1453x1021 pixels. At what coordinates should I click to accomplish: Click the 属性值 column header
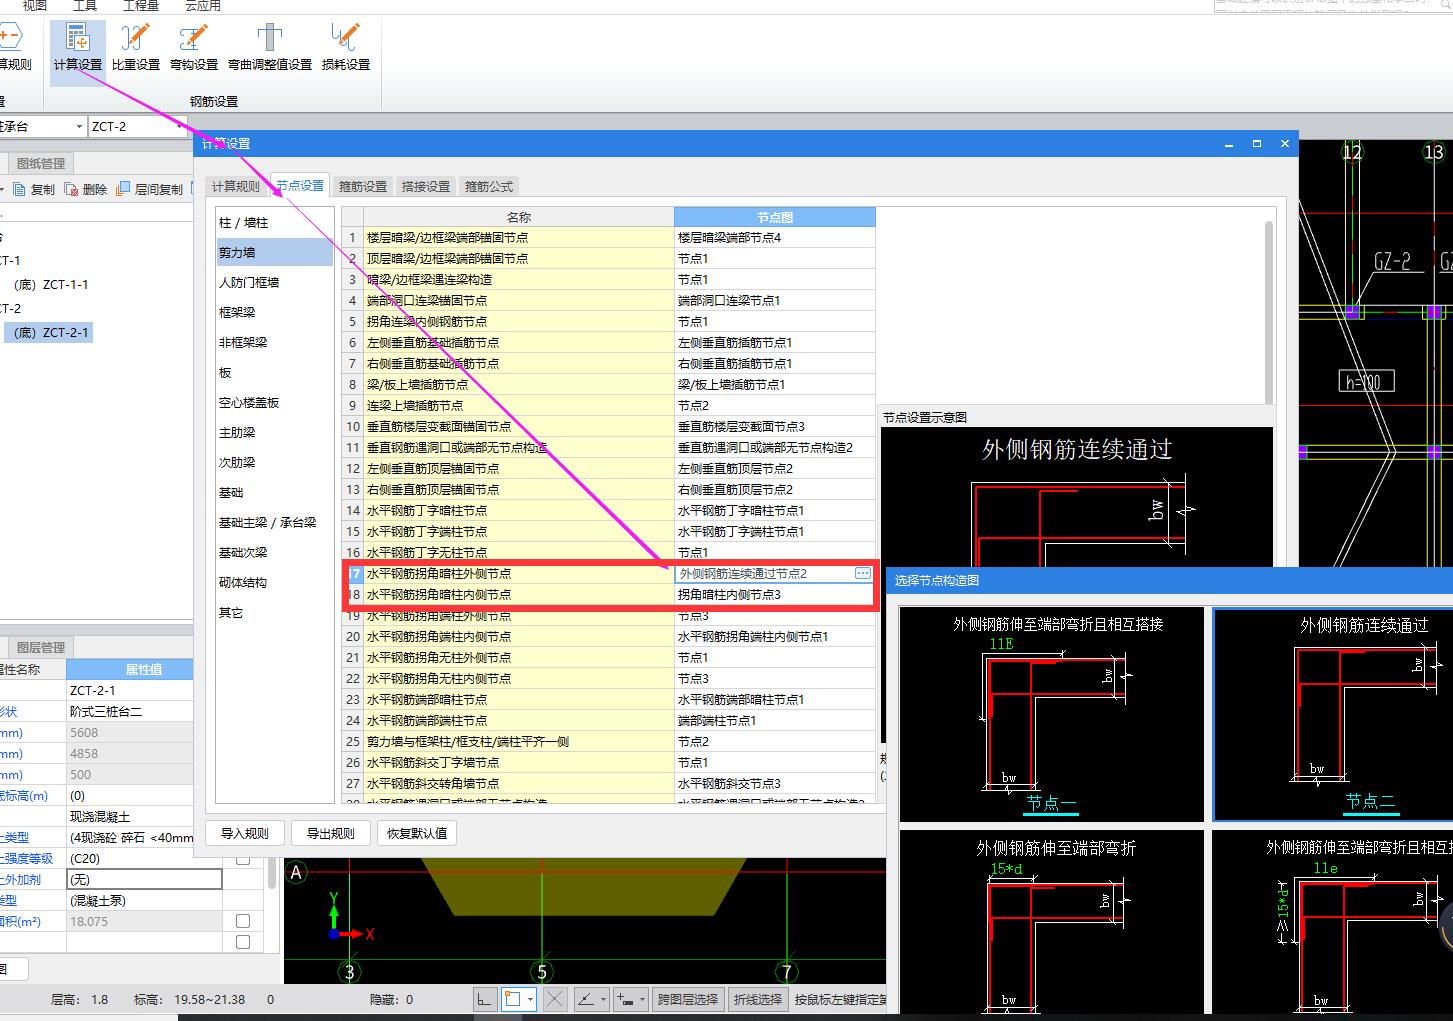[144, 669]
